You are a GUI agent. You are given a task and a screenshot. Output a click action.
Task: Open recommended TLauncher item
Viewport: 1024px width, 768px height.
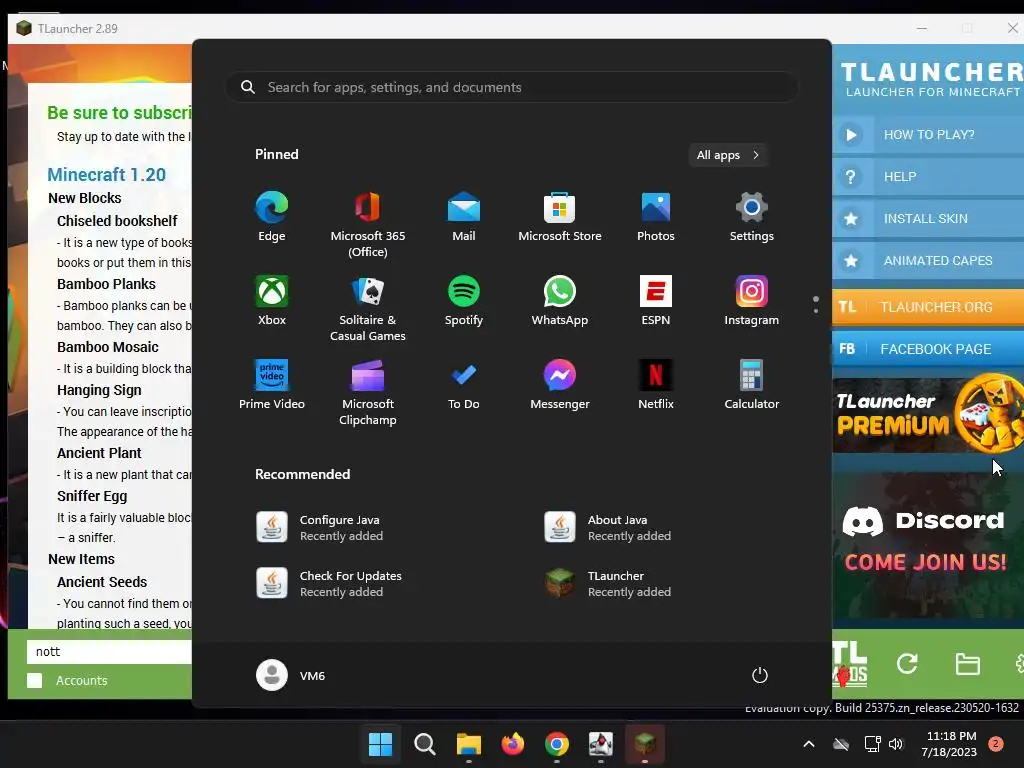coord(608,584)
